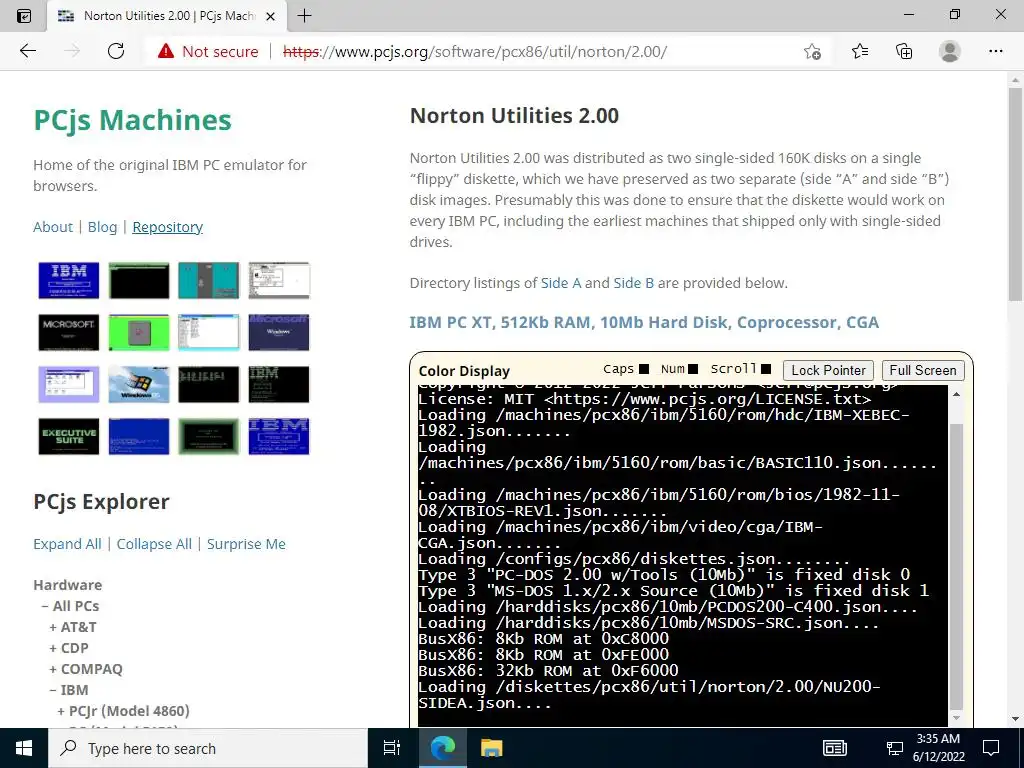Add this page to favorites star
The image size is (1024, 768).
pos(812,52)
